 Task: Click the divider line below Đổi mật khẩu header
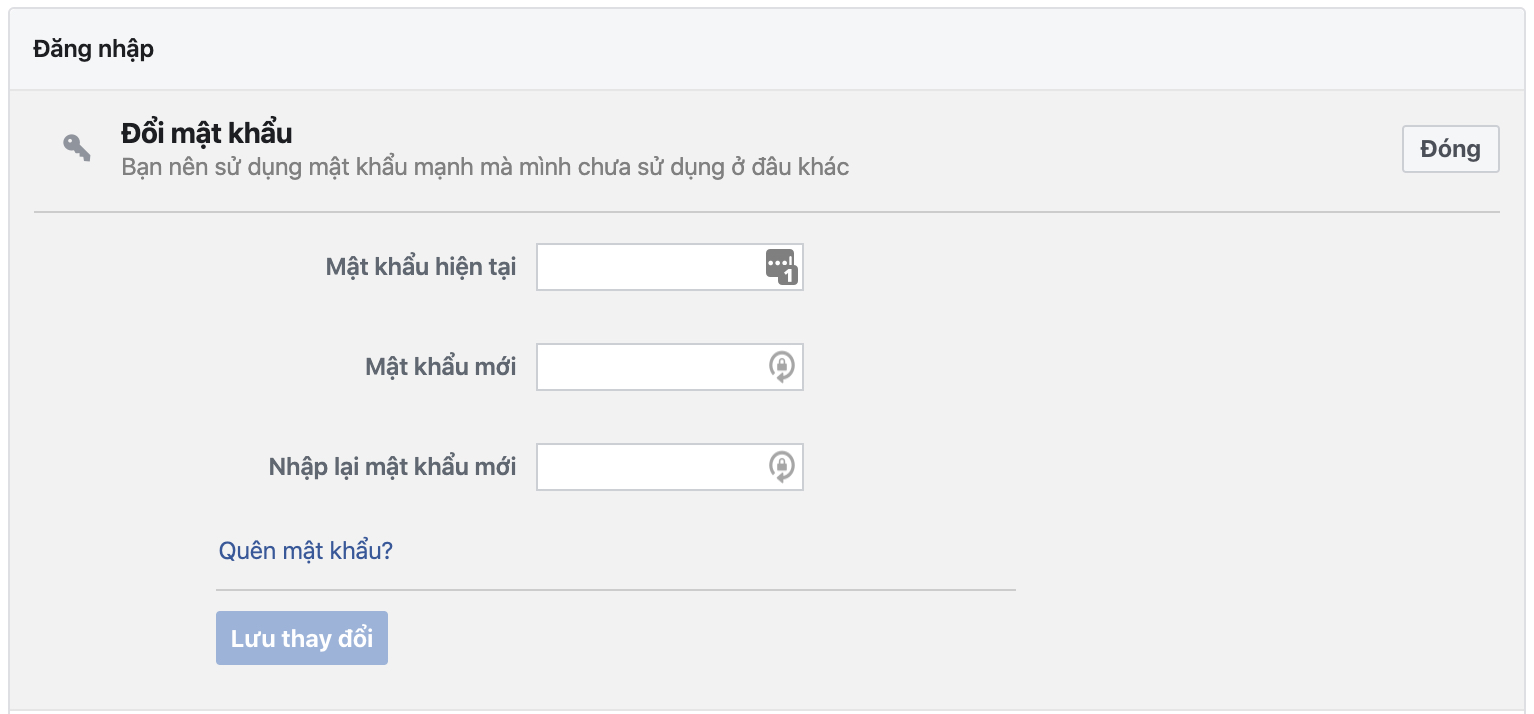766,212
